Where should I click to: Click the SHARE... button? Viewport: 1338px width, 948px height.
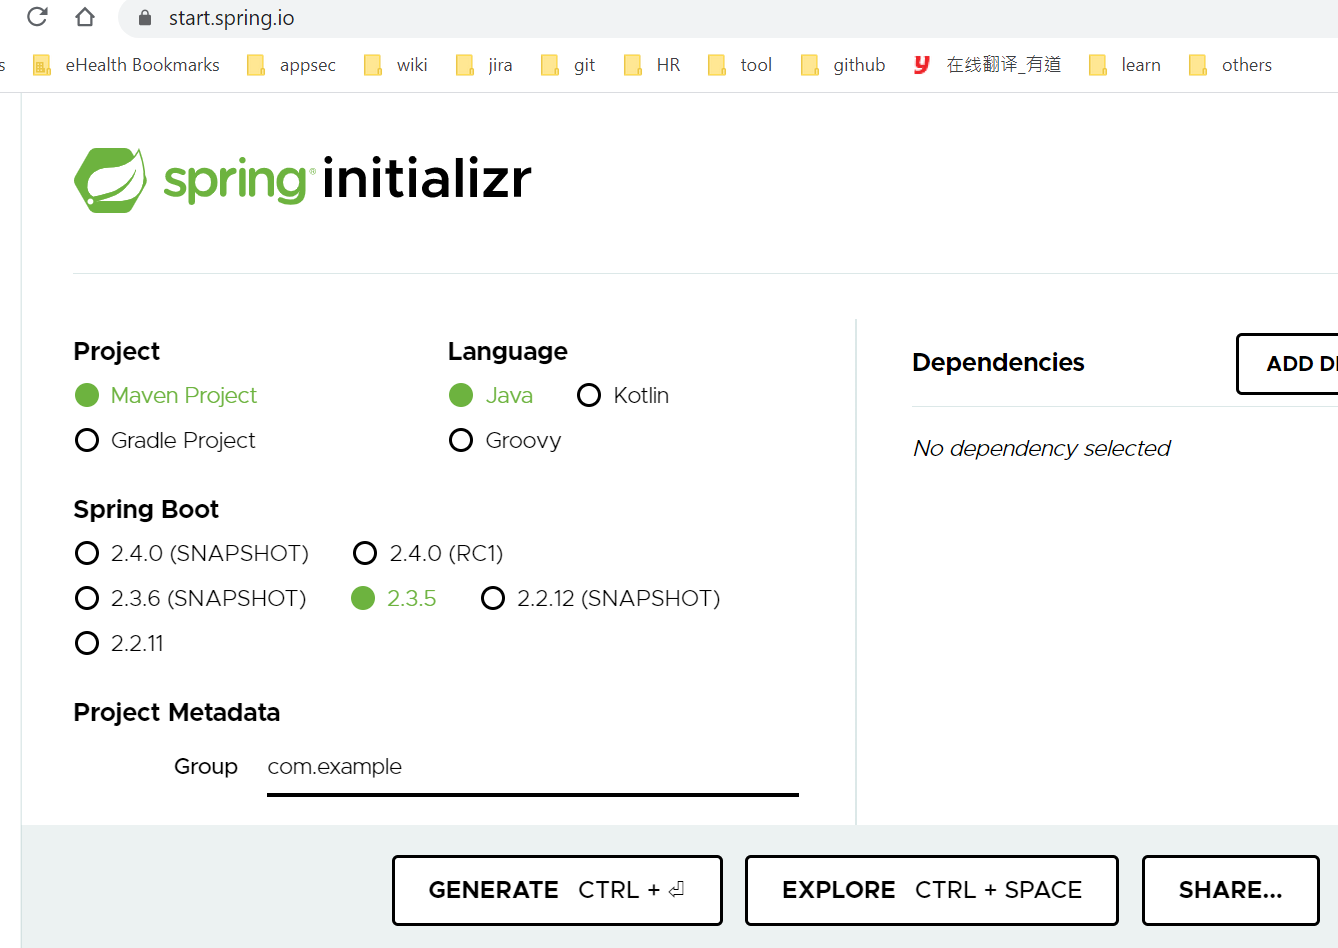coord(1231,890)
